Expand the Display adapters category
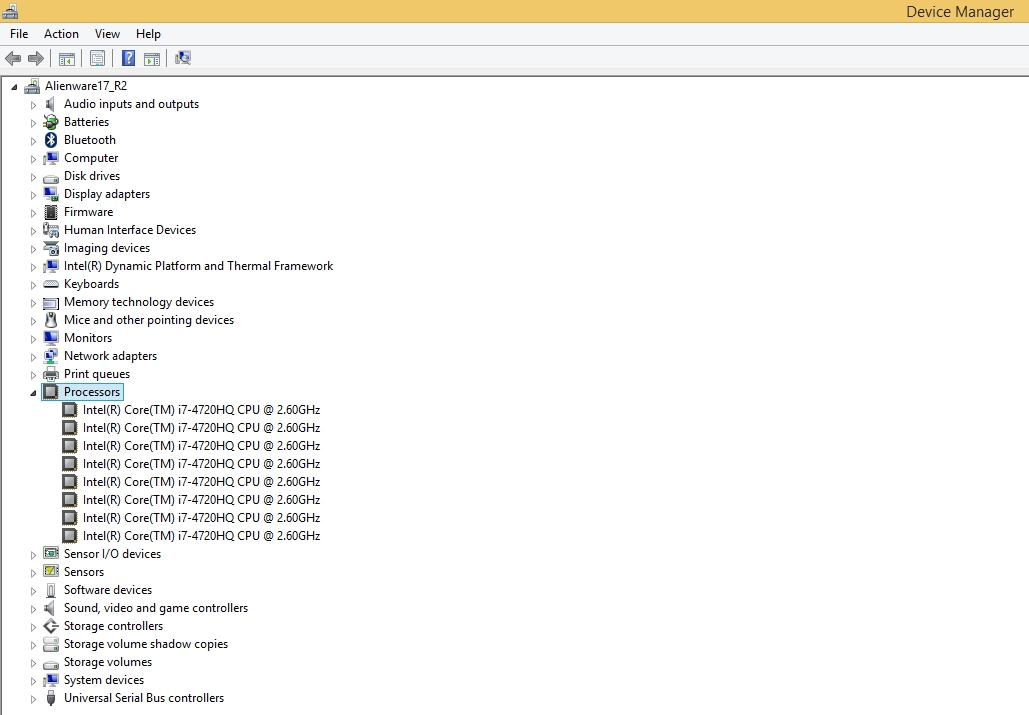The image size is (1029, 715). [33, 195]
